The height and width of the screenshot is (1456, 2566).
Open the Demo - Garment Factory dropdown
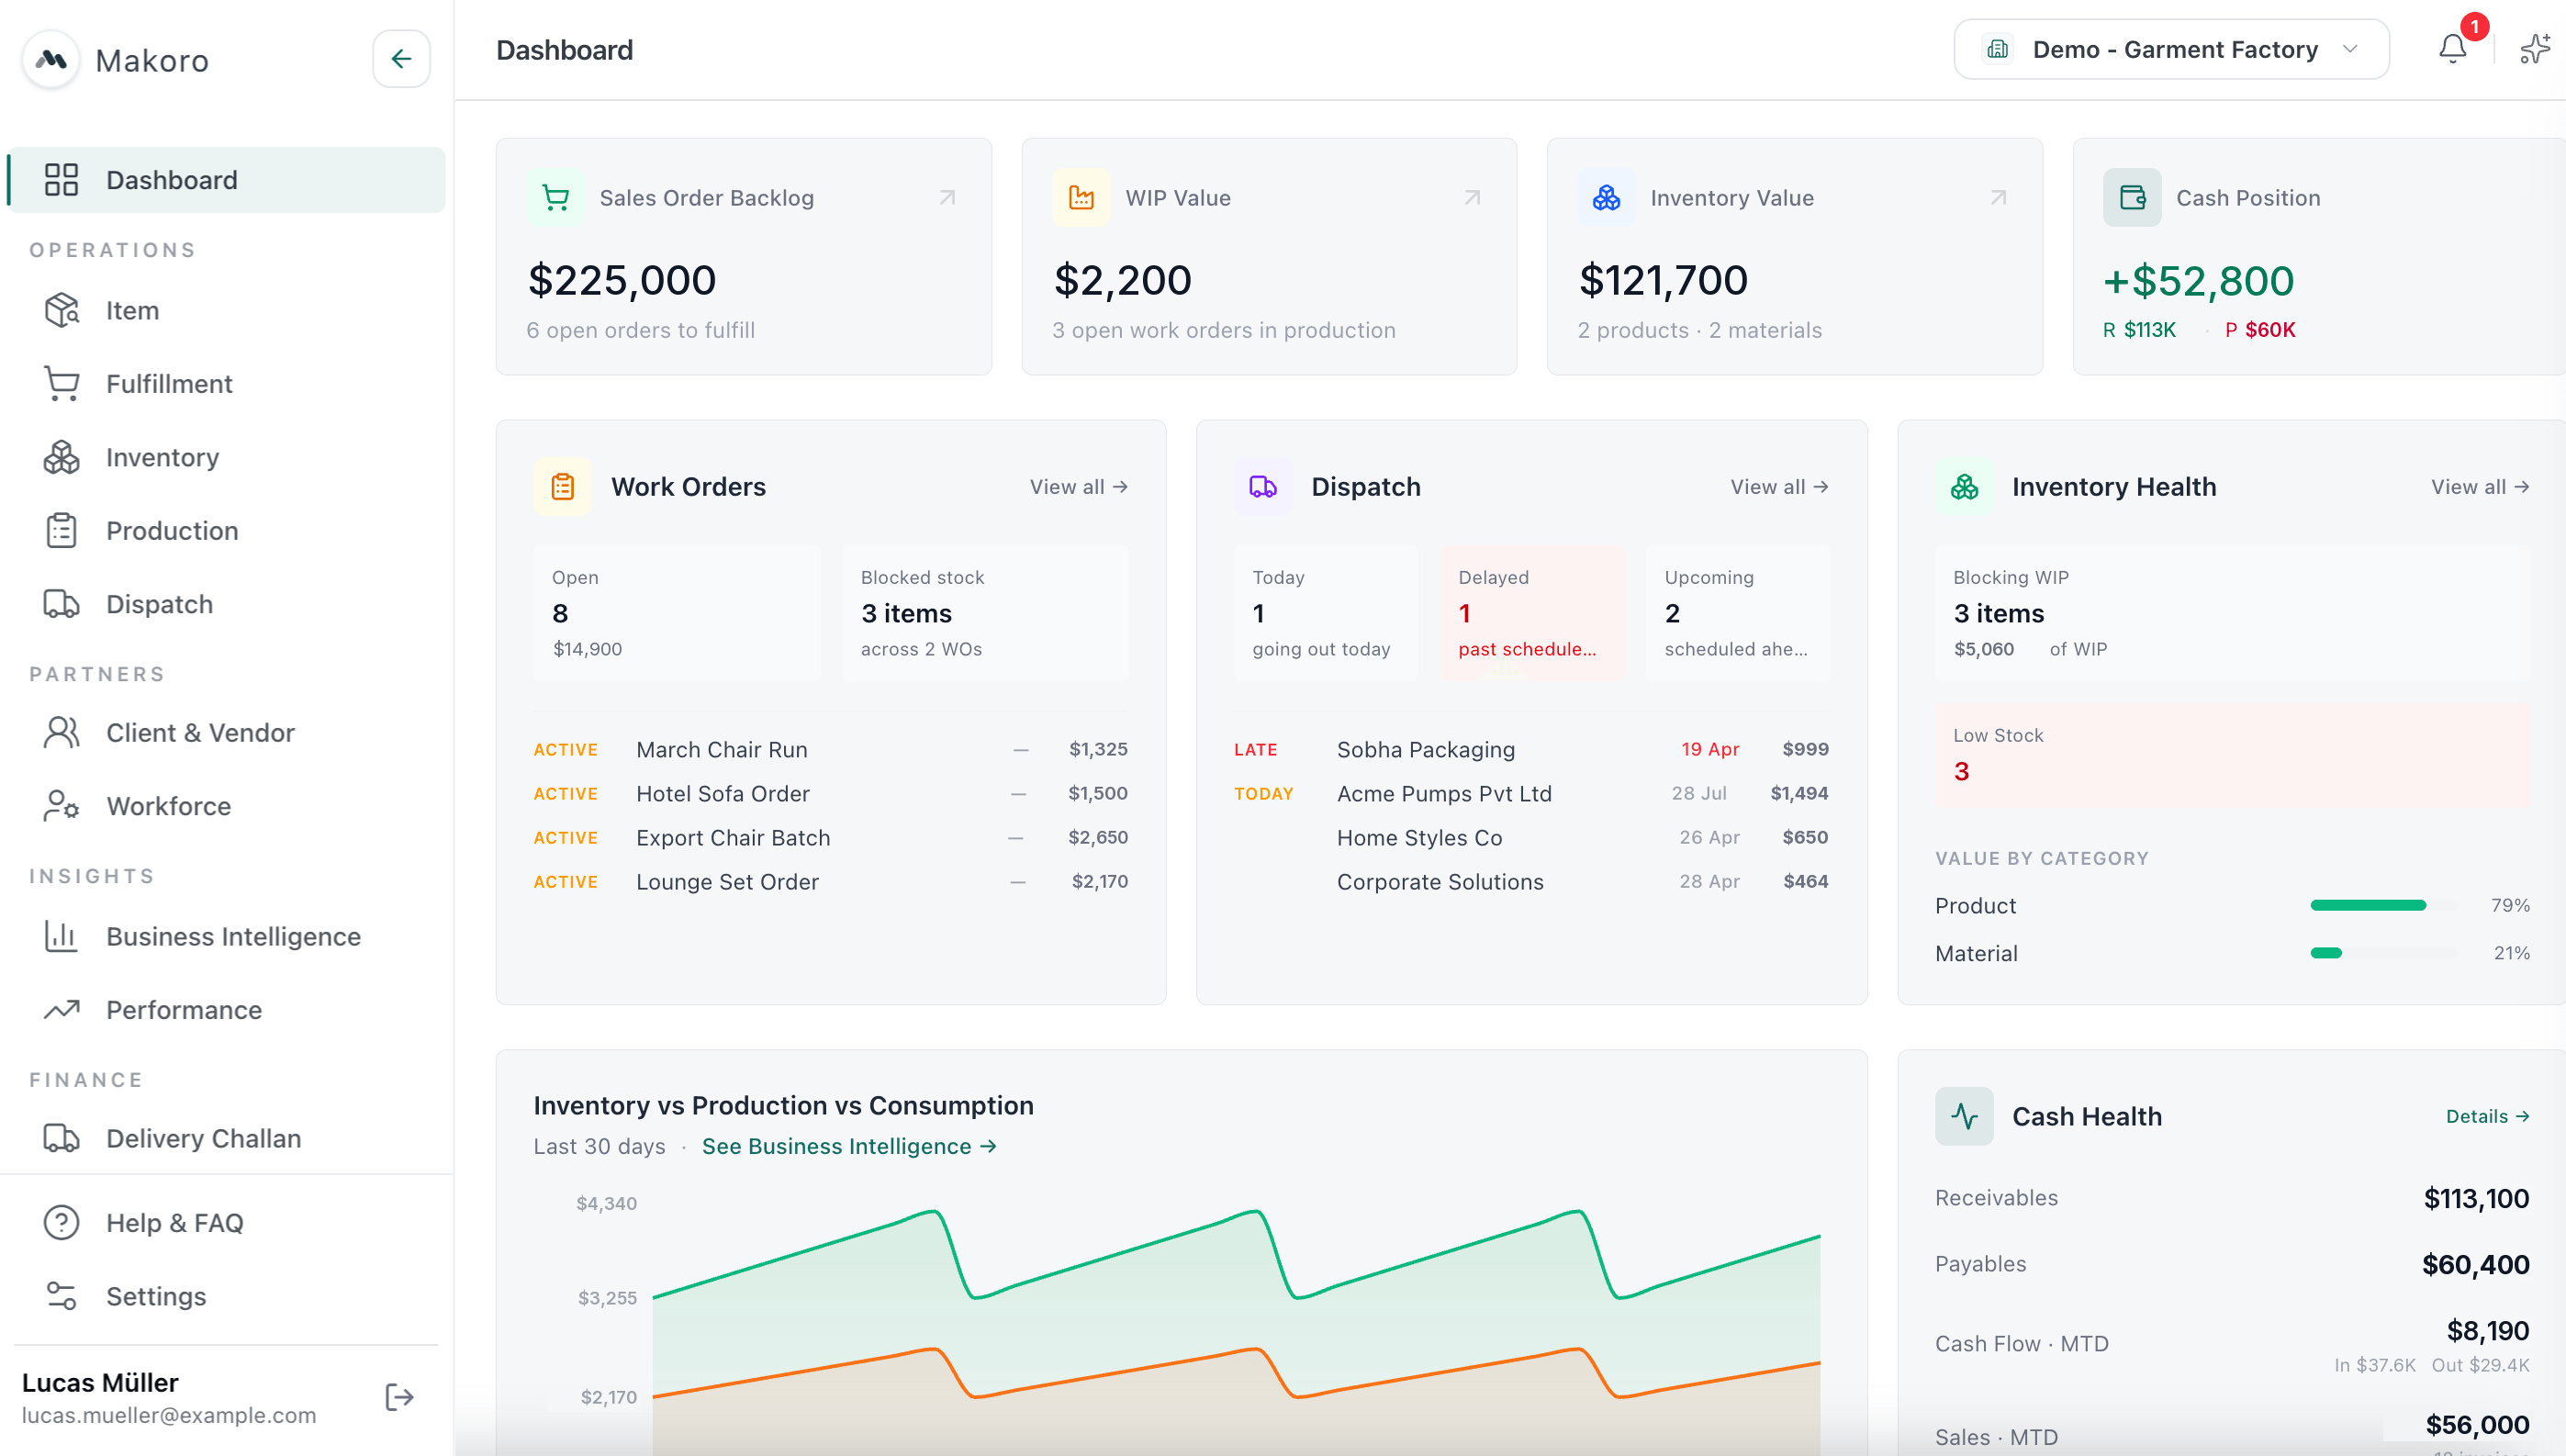[x=2171, y=49]
